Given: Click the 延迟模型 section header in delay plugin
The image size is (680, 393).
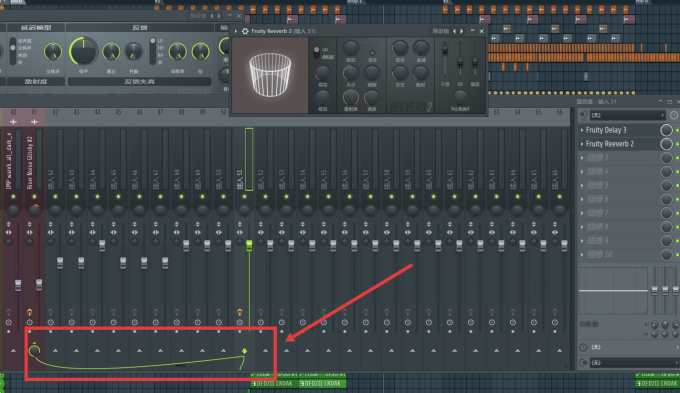Looking at the screenshot, I should 36,27.
